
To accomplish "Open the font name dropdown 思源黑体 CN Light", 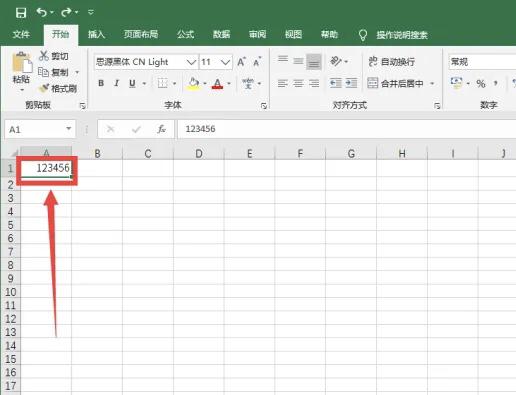I will pyautogui.click(x=191, y=62).
